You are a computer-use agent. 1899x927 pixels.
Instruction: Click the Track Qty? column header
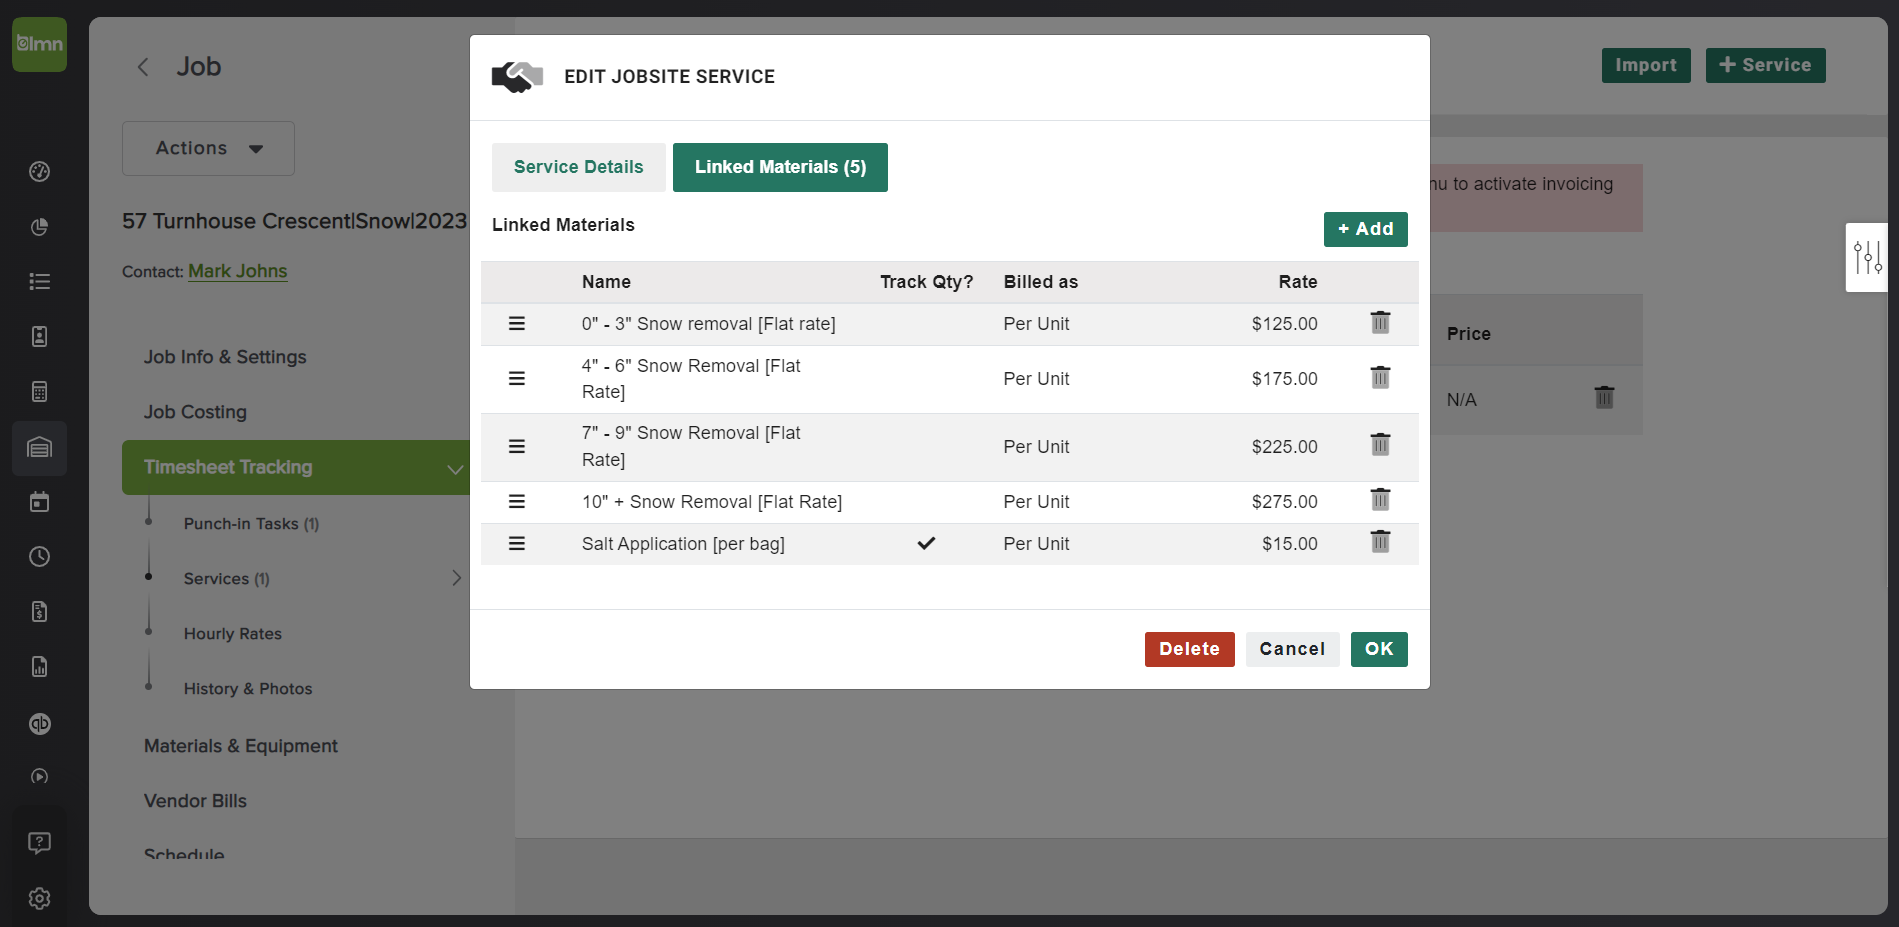tap(926, 282)
